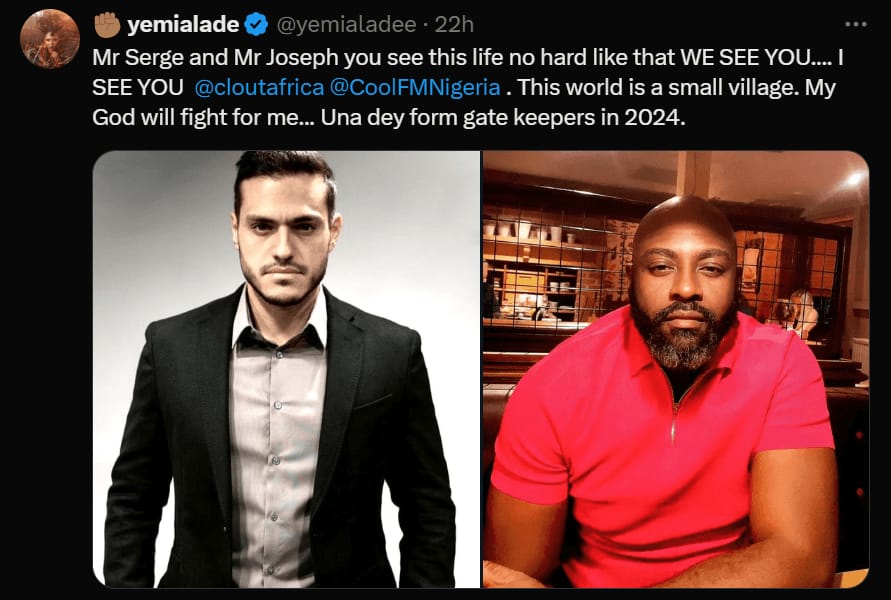Click 'Una dey form gate keepers in 2024' text
Image resolution: width=891 pixels, height=600 pixels.
click(x=503, y=118)
